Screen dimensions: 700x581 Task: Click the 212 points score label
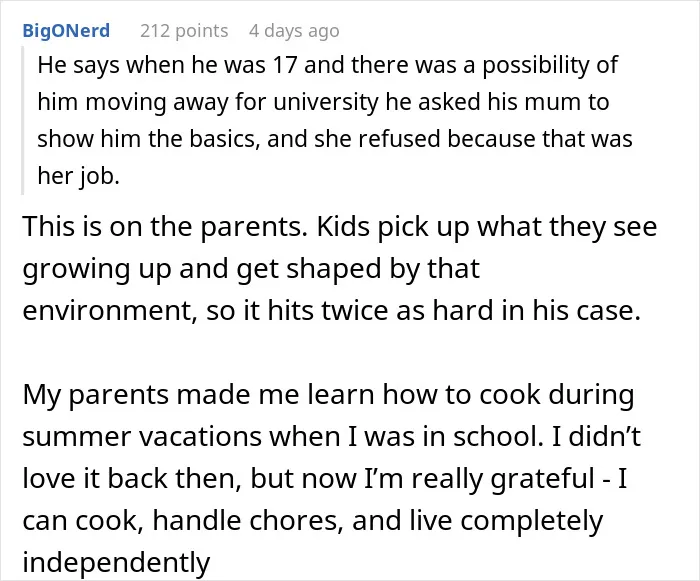click(x=184, y=31)
